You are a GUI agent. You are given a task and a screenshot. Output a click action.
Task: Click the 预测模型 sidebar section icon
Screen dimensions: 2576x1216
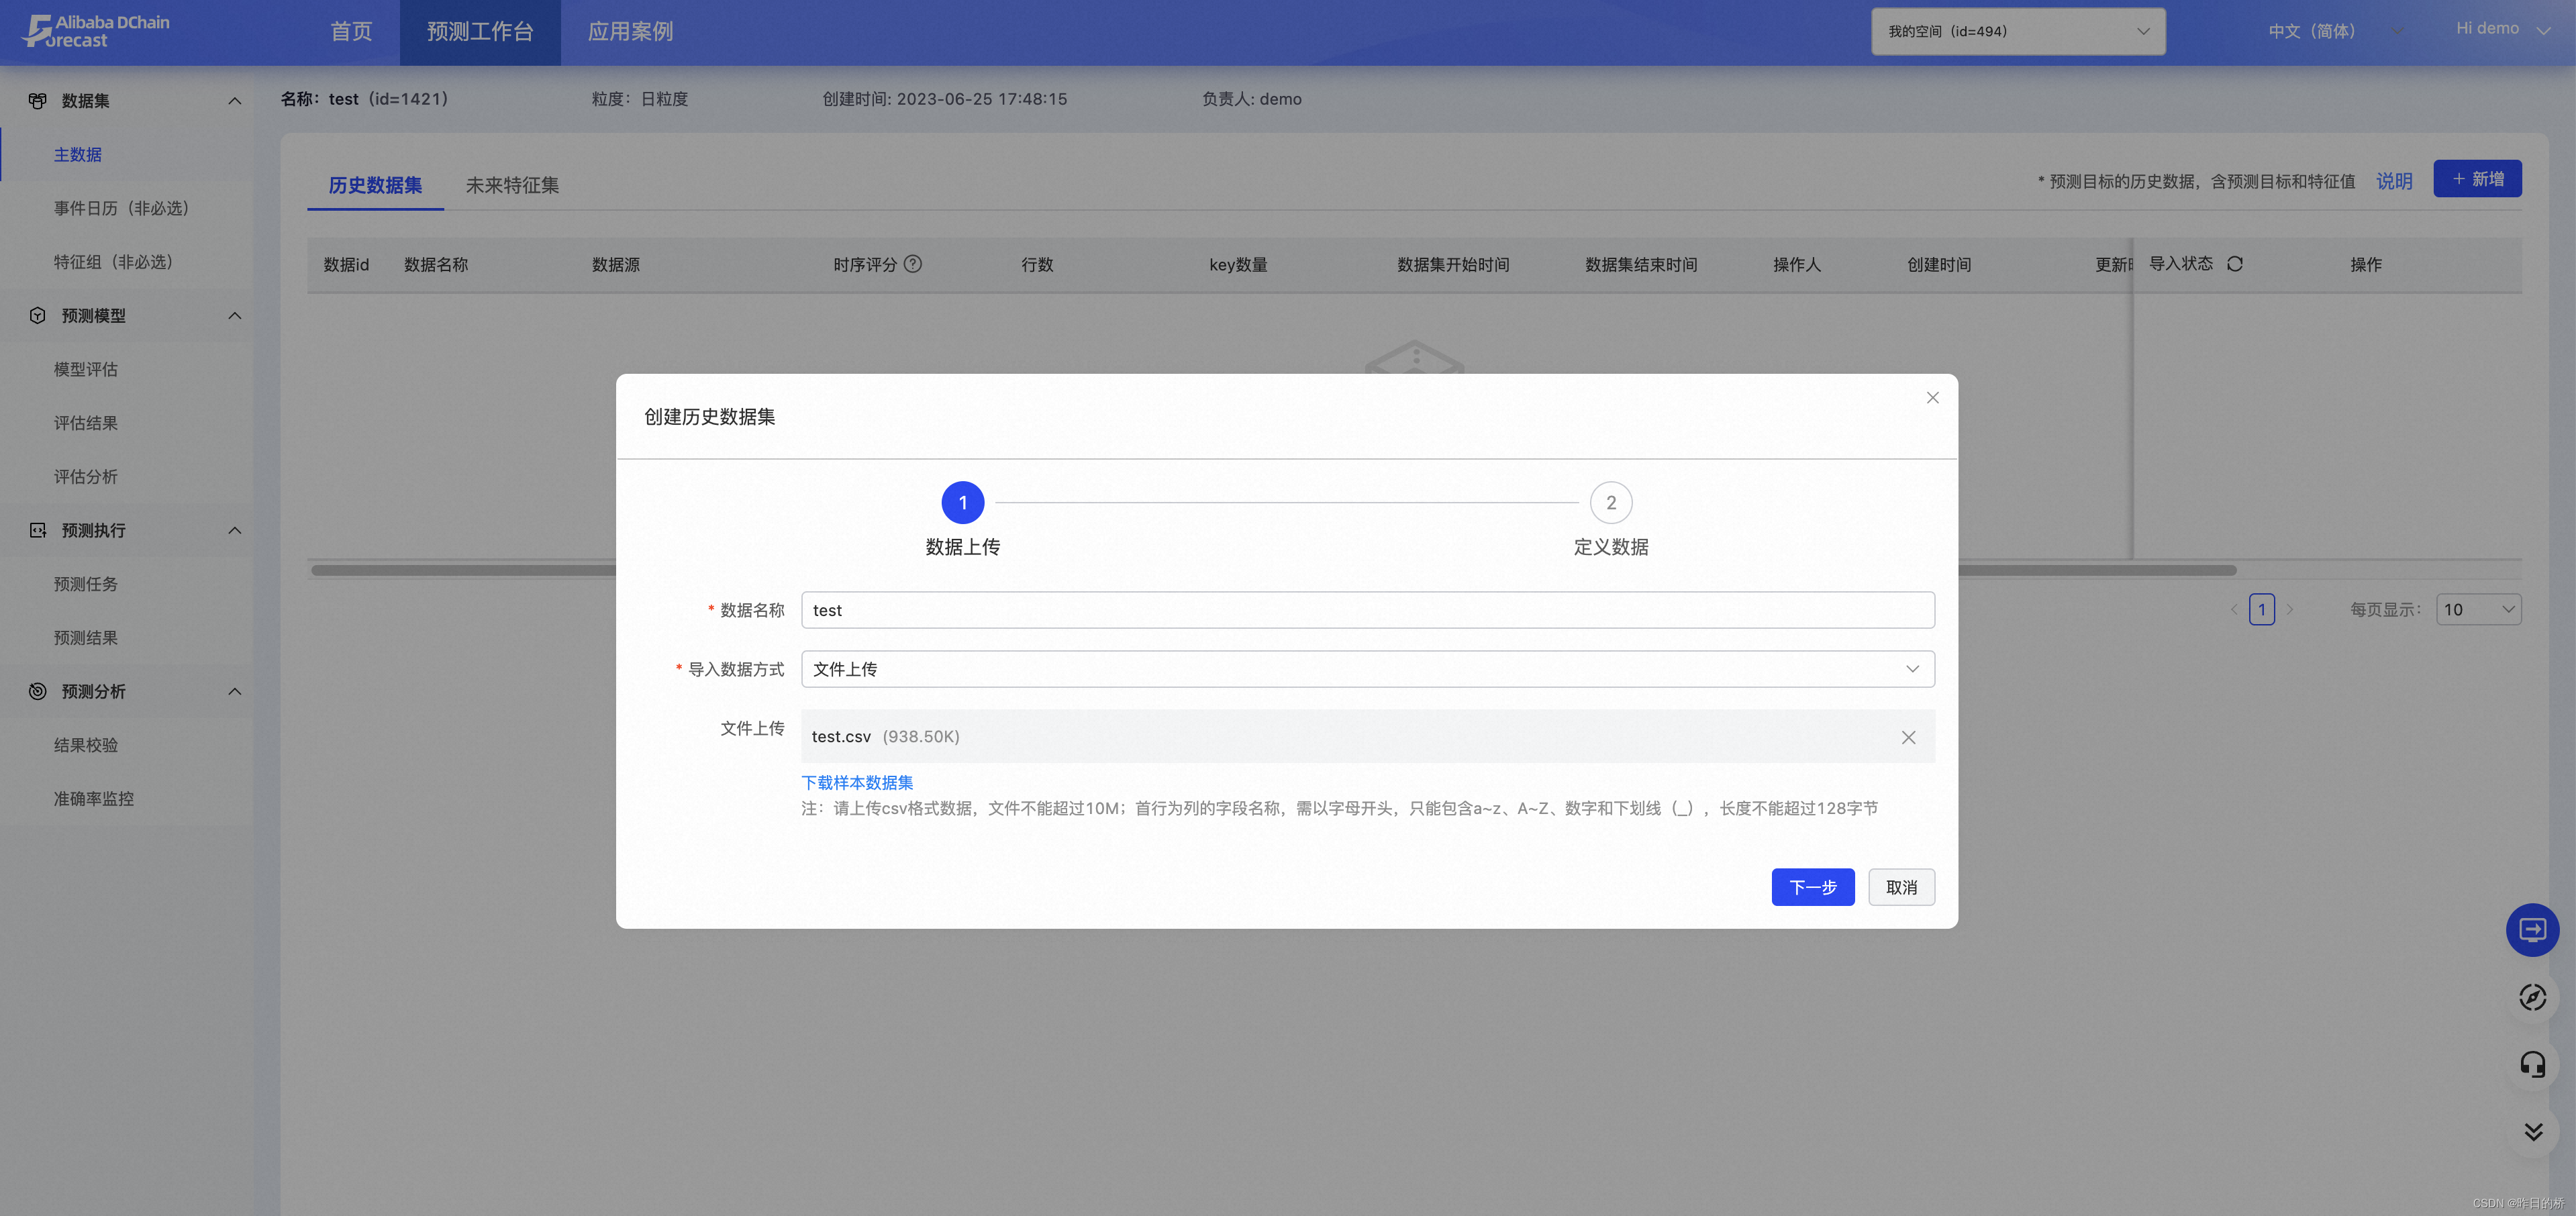(37, 315)
